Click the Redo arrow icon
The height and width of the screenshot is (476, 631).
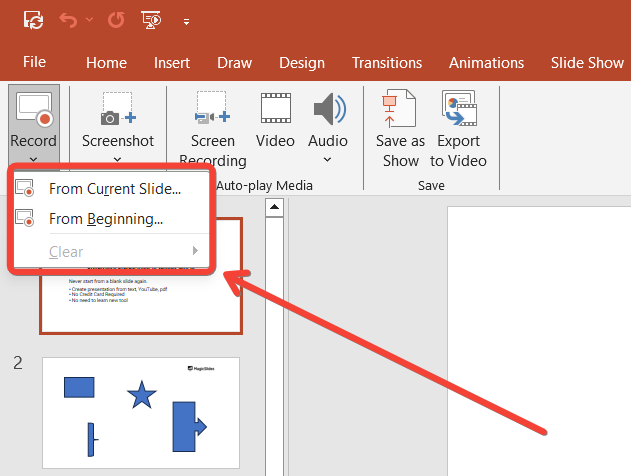[x=116, y=19]
